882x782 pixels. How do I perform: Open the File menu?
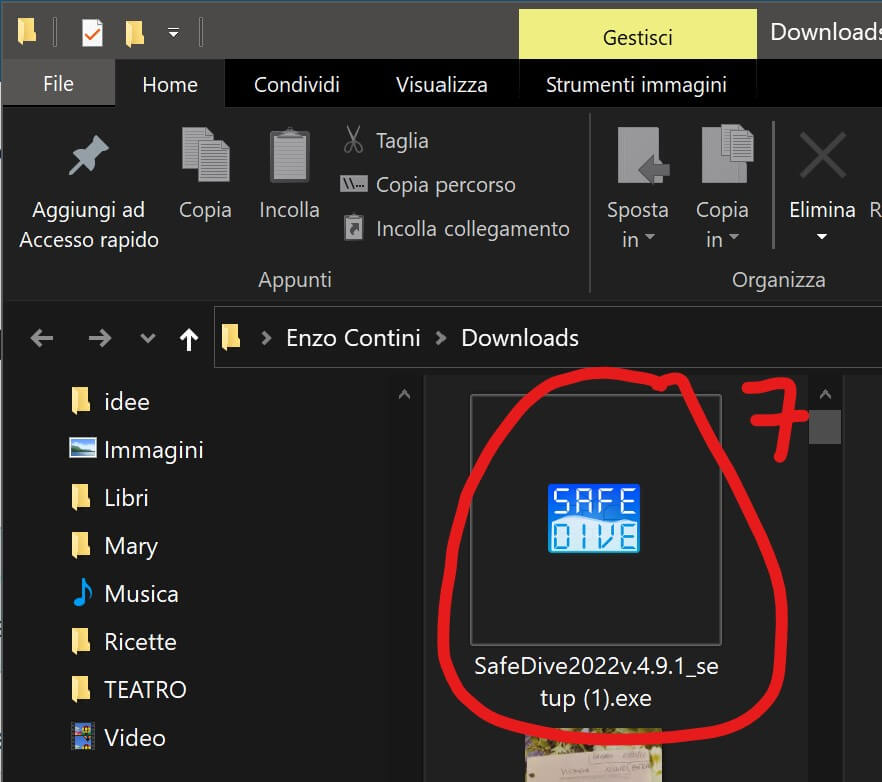coord(58,84)
